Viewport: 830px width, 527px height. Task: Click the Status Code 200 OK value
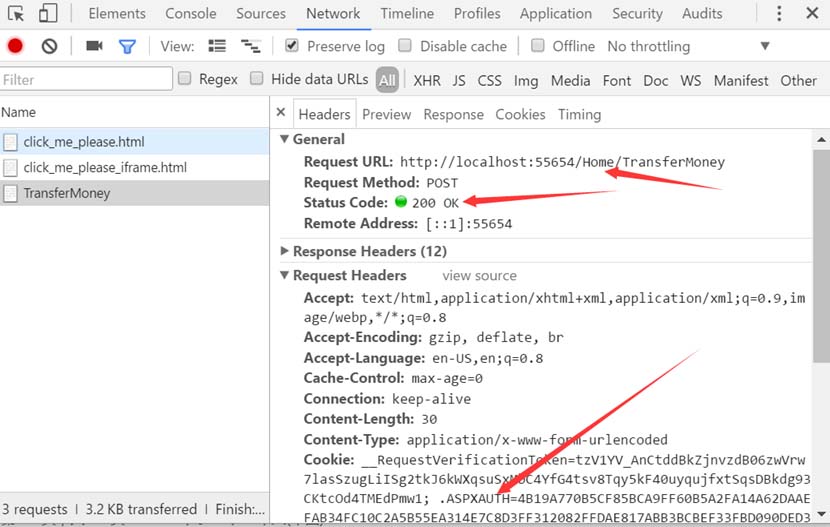coord(435,203)
